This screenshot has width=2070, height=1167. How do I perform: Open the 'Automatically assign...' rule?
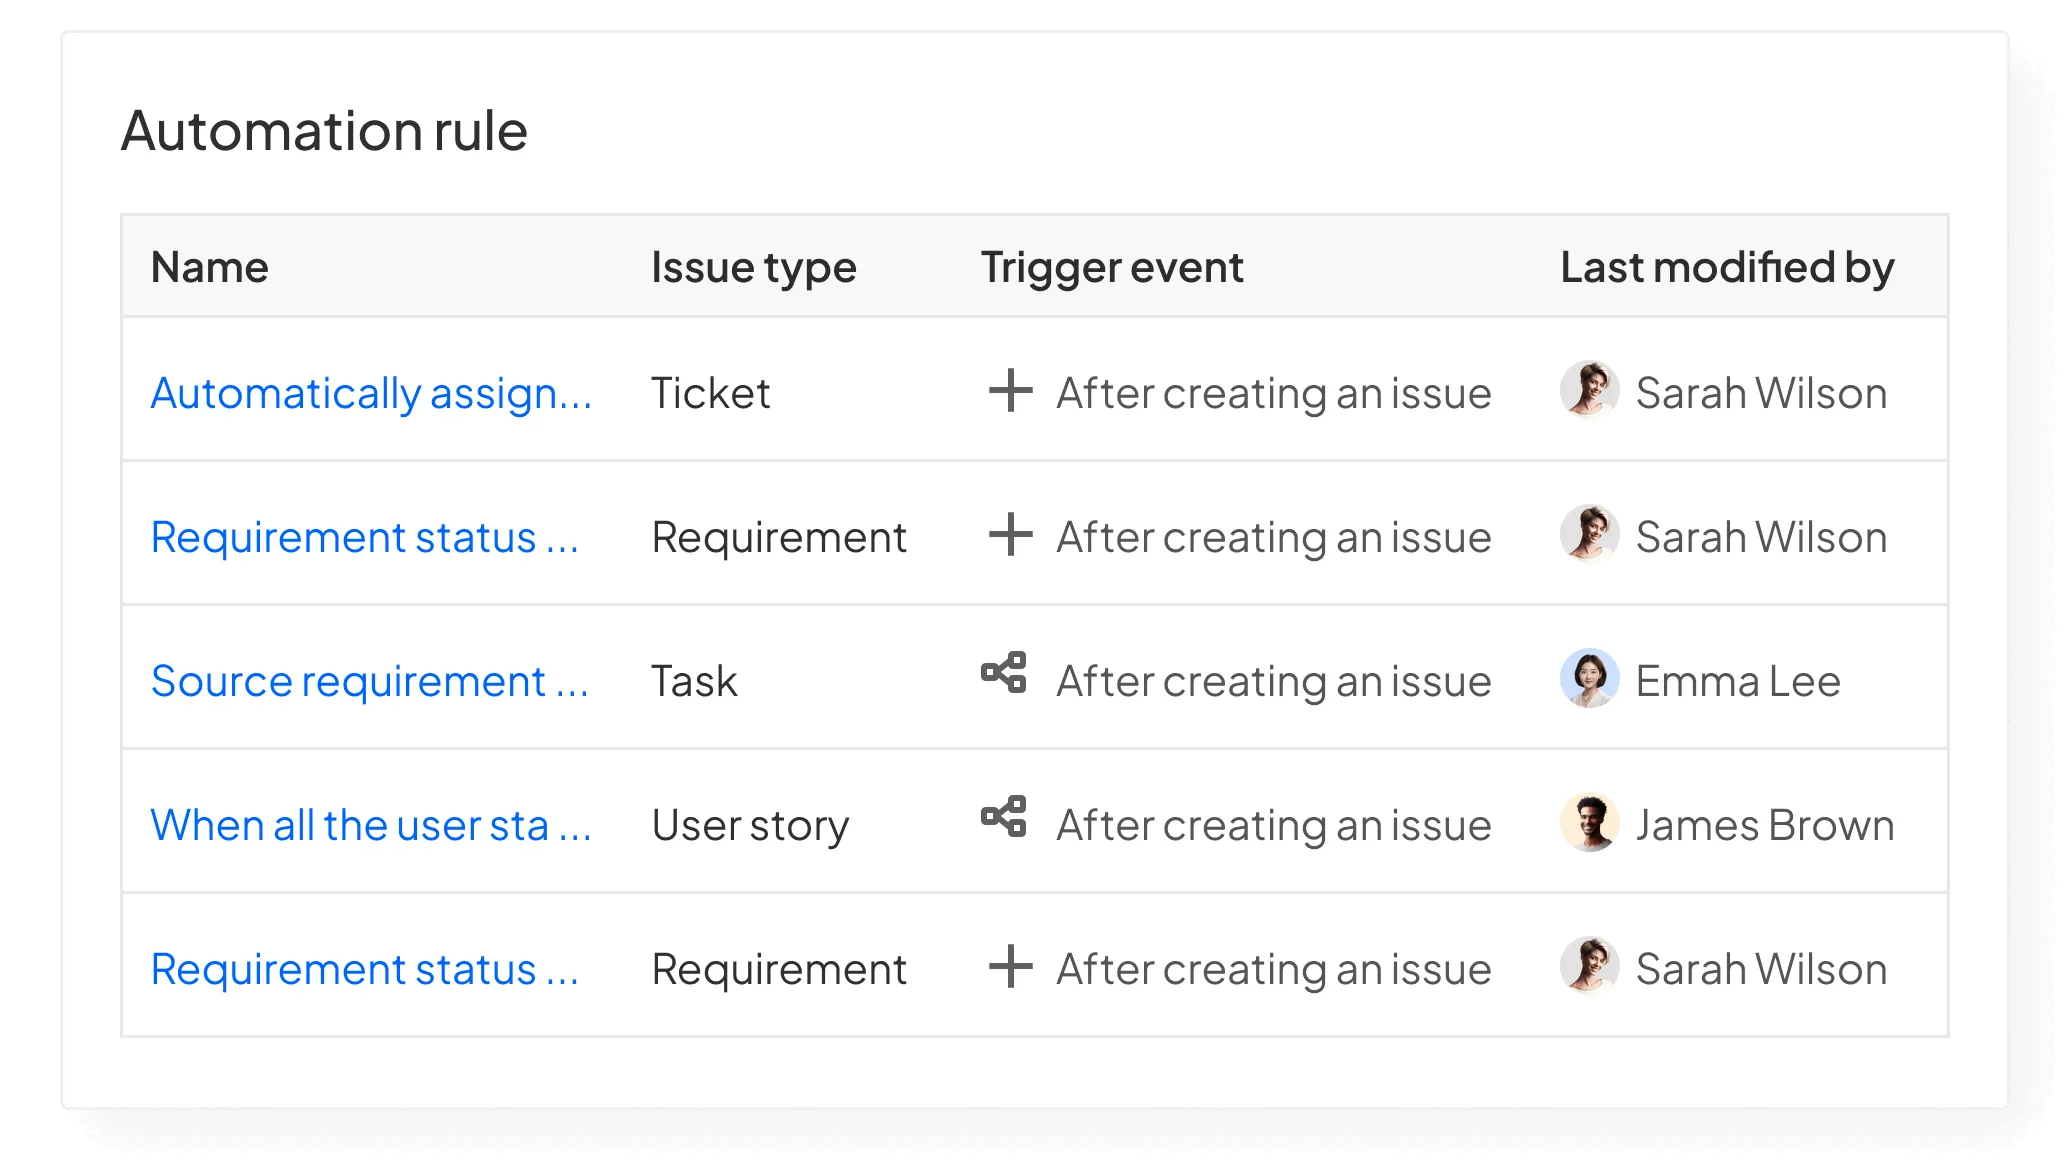click(x=371, y=393)
